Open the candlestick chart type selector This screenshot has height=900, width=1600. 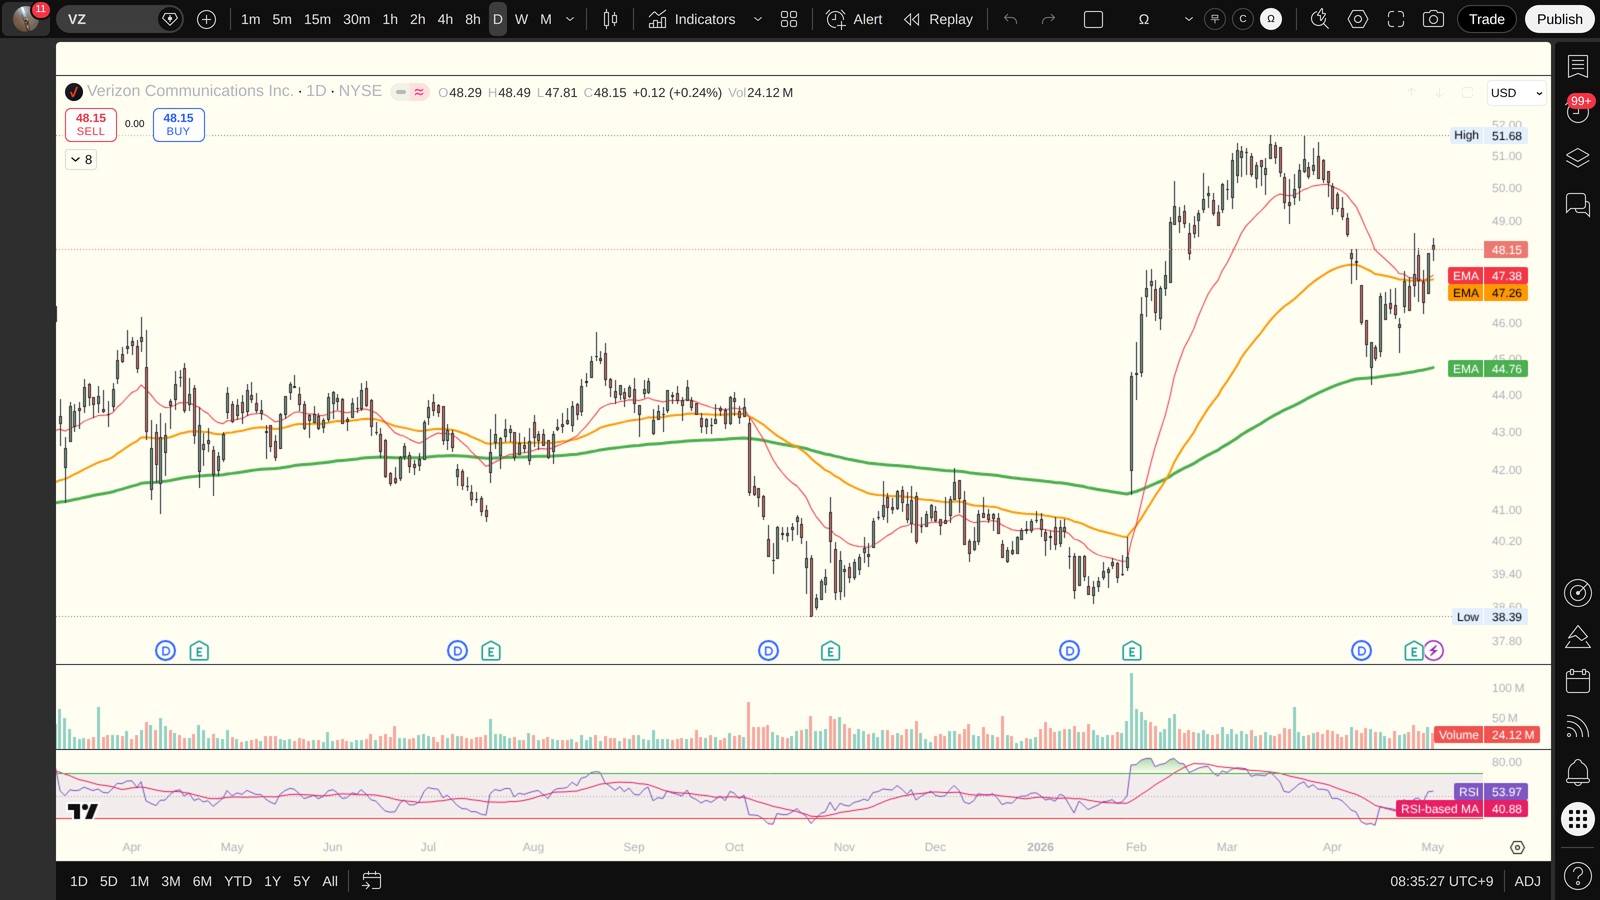point(610,19)
